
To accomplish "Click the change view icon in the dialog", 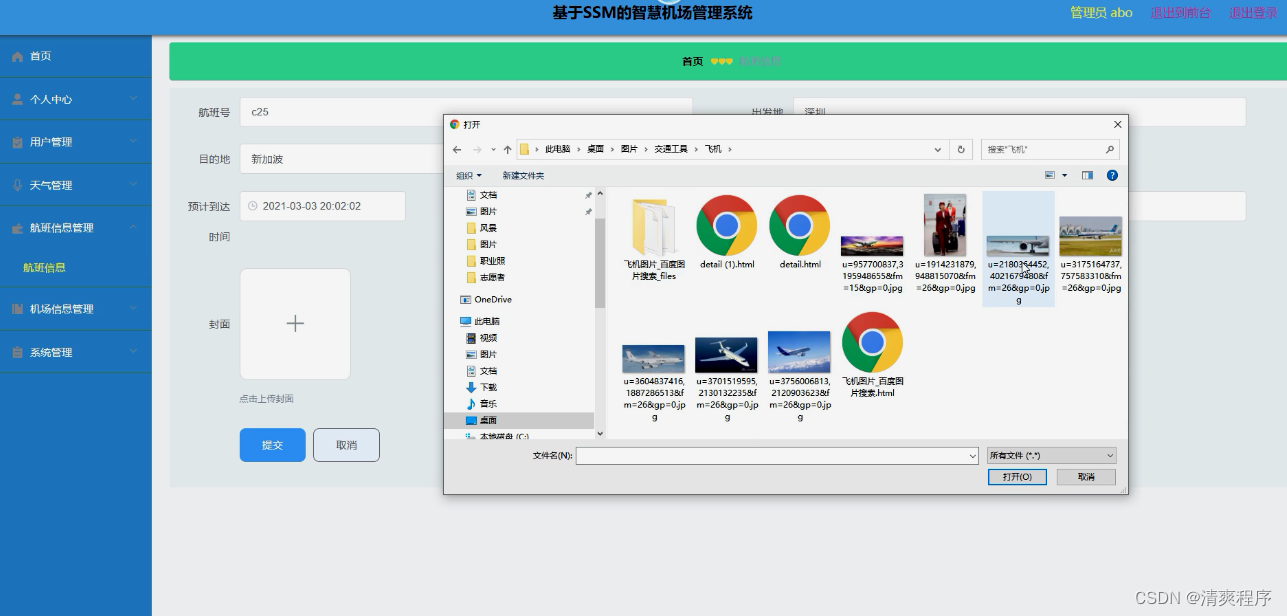I will (x=1050, y=175).
